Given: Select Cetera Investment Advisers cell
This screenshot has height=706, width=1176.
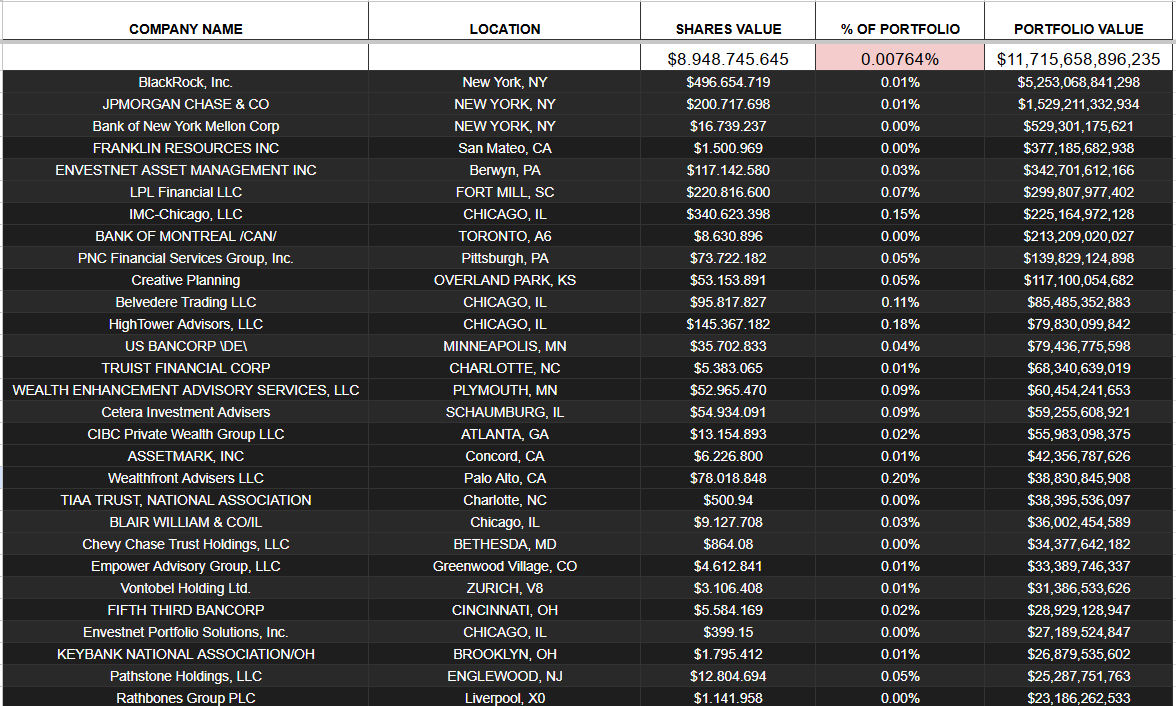Looking at the screenshot, I should click(x=185, y=413).
